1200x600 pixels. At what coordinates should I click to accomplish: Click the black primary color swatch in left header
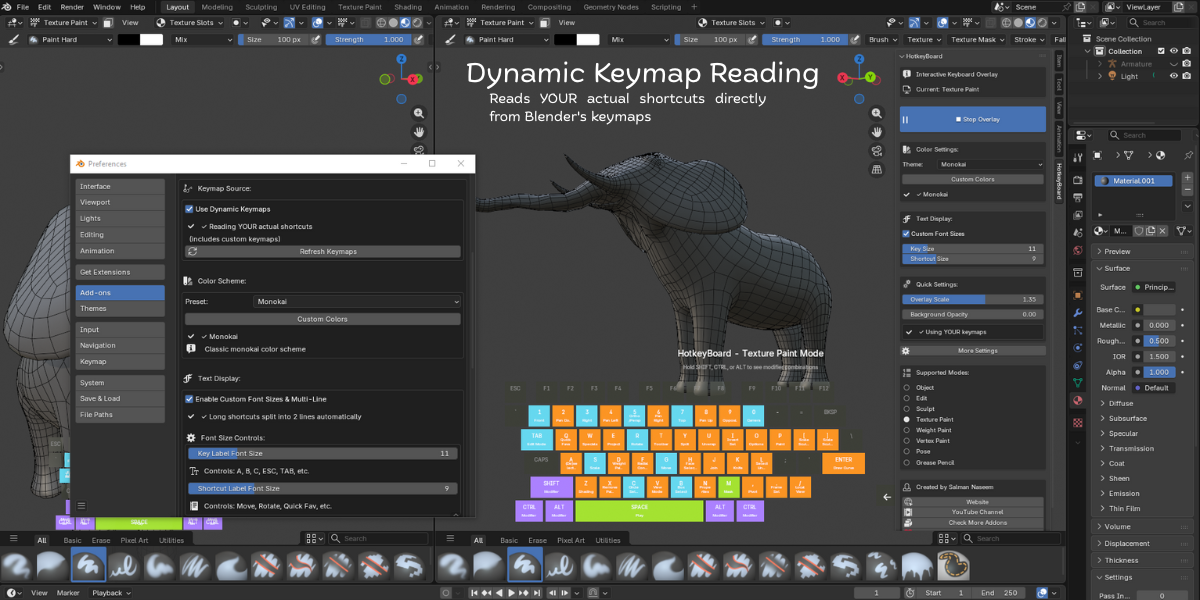pyautogui.click(x=128, y=39)
